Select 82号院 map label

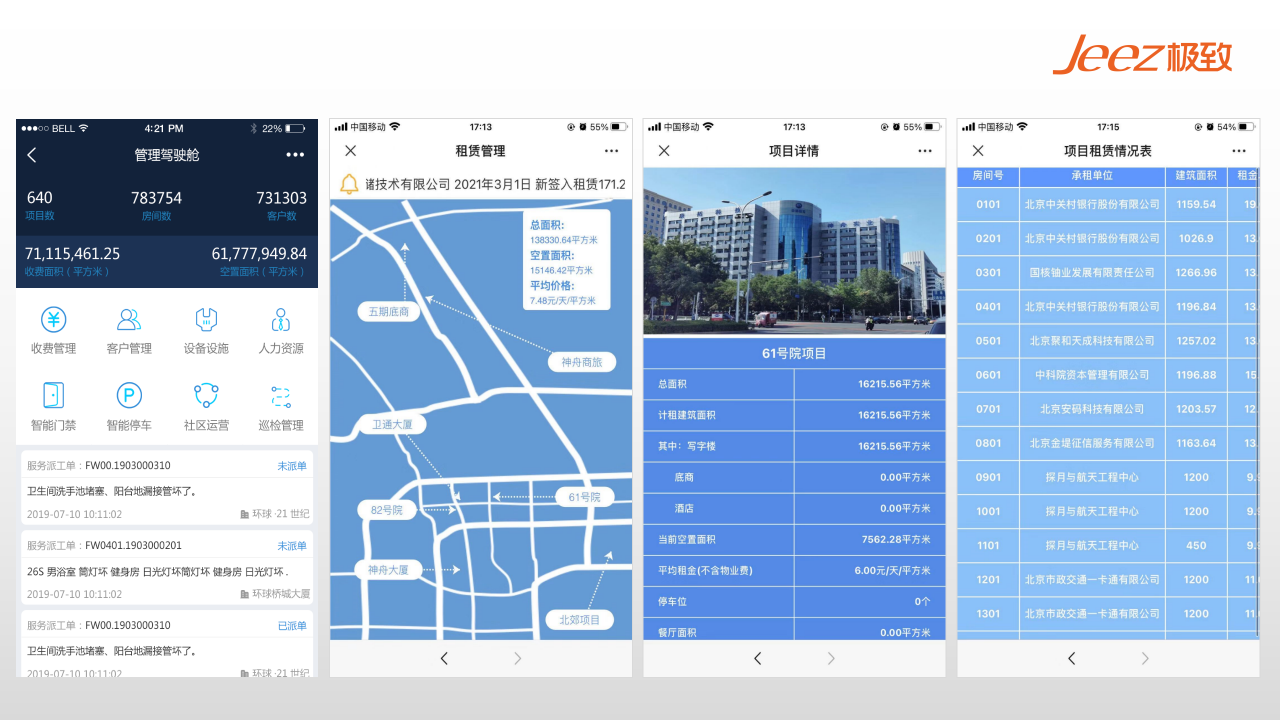point(387,510)
